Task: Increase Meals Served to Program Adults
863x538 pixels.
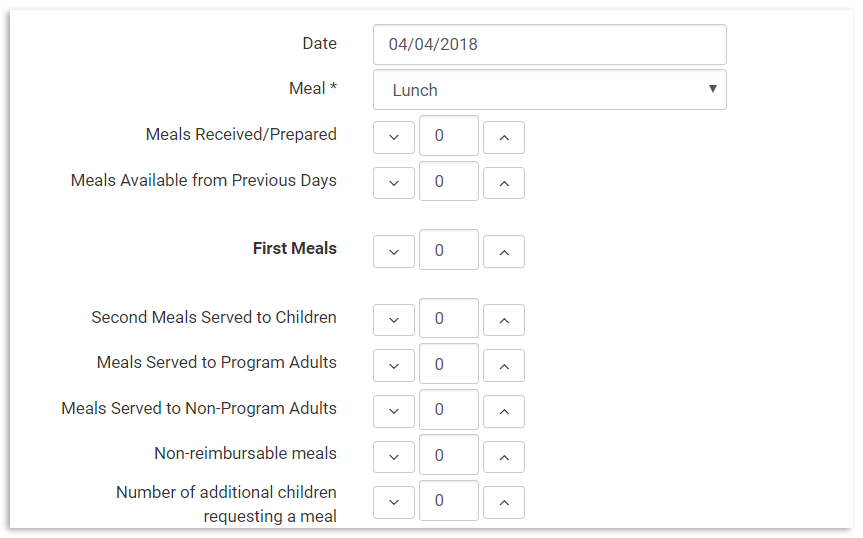Action: click(x=504, y=366)
